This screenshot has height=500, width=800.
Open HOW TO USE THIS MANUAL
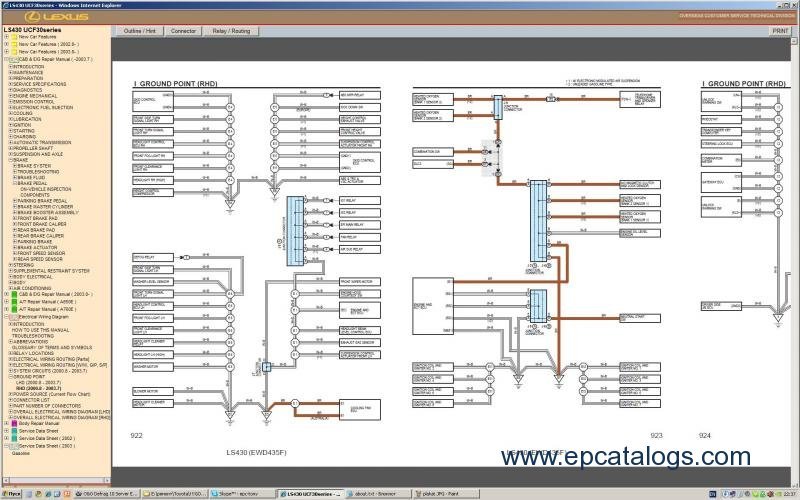pyautogui.click(x=40, y=331)
